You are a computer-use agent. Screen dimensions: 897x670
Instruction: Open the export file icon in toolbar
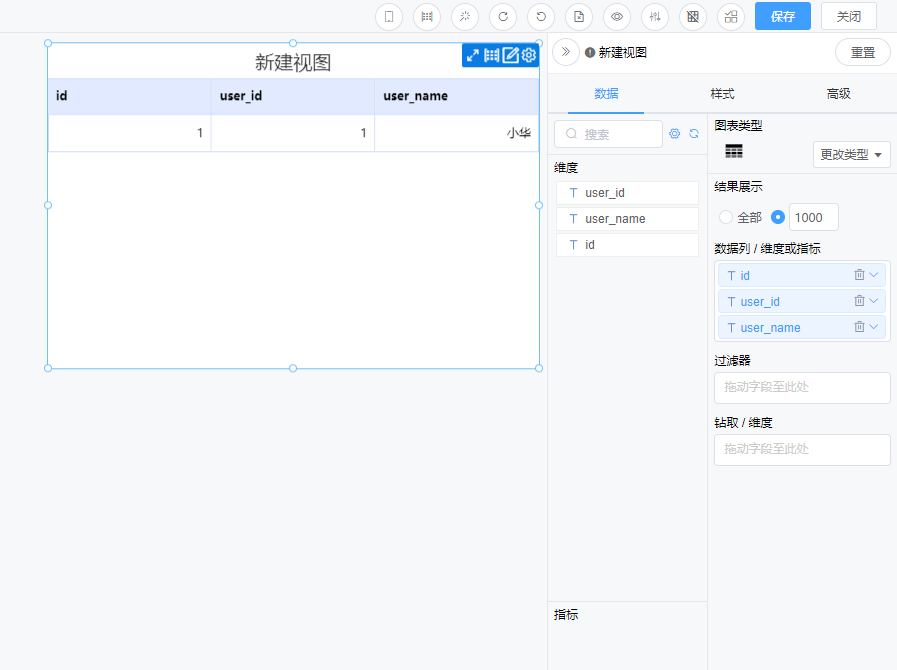pos(578,17)
